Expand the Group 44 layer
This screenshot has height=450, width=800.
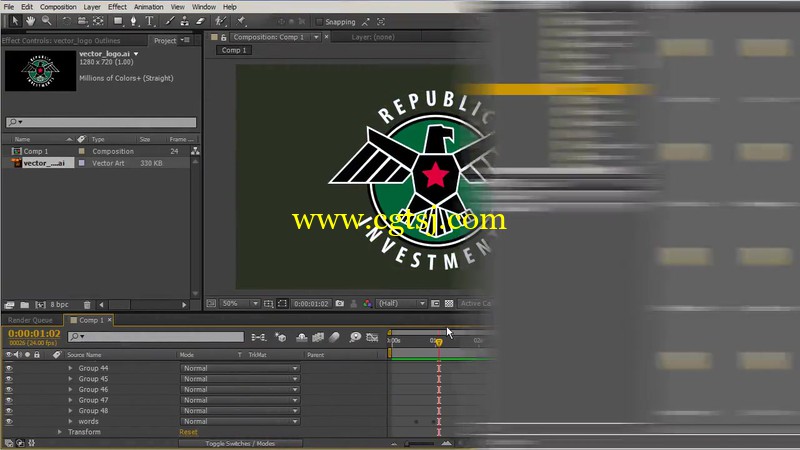tap(70, 368)
